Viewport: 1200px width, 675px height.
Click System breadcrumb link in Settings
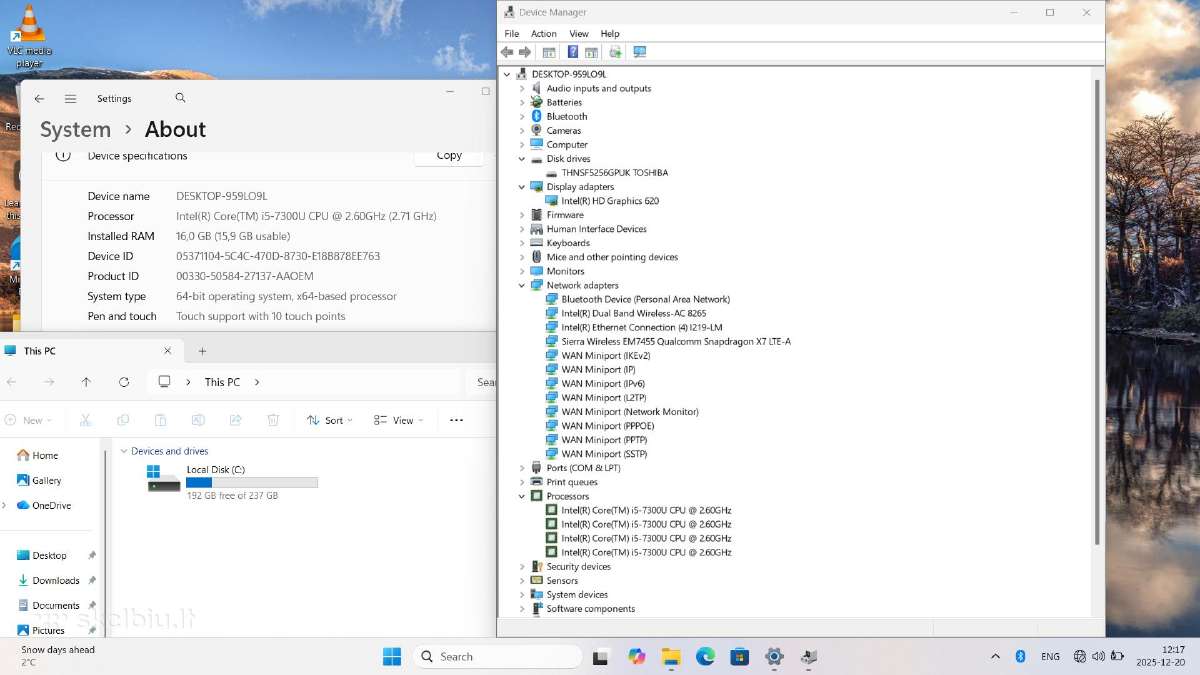pos(75,130)
